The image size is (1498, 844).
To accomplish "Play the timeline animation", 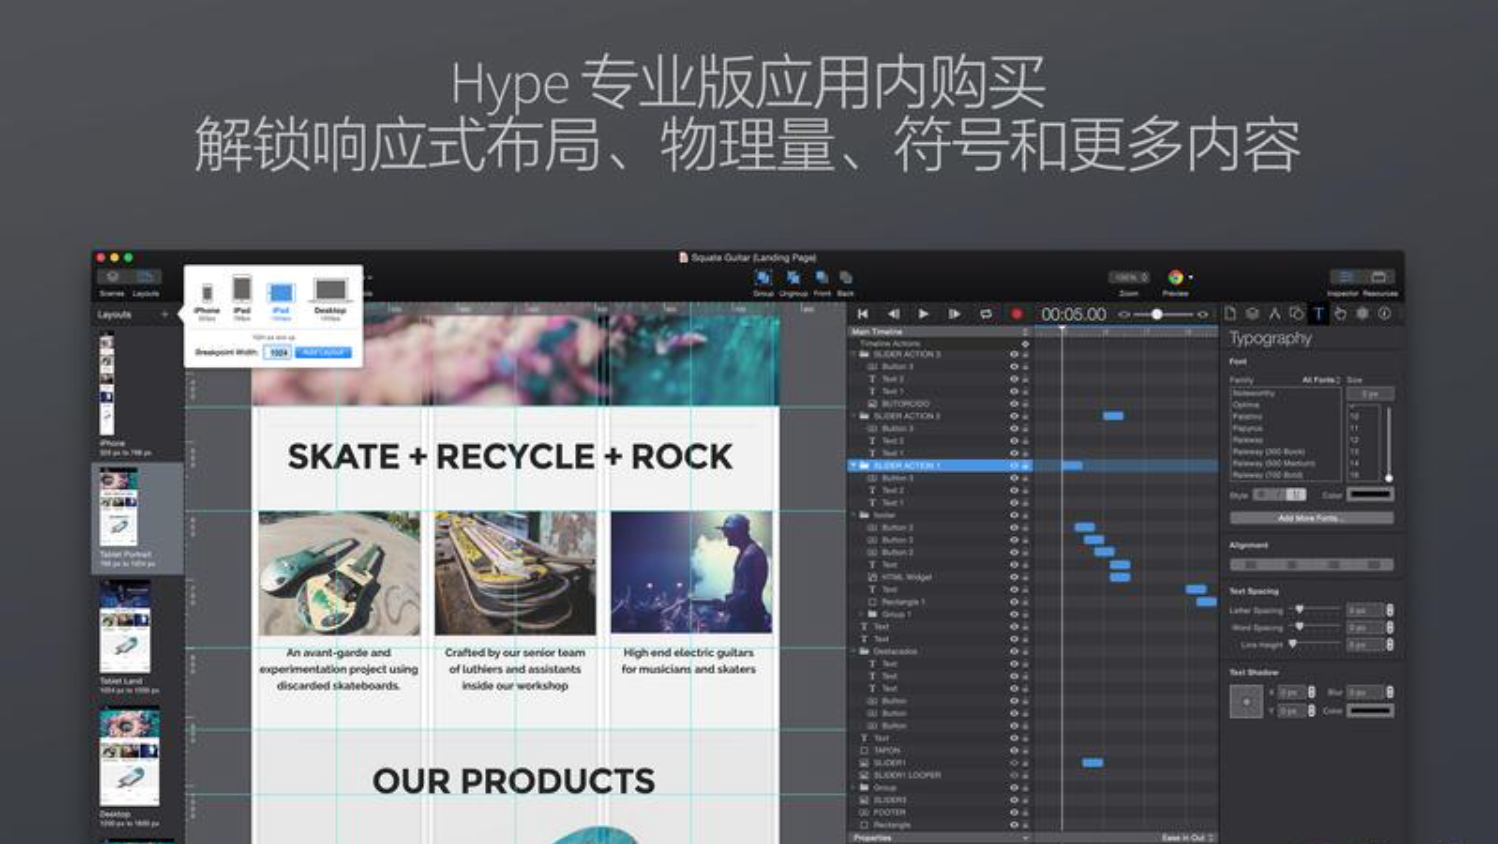I will click(923, 314).
